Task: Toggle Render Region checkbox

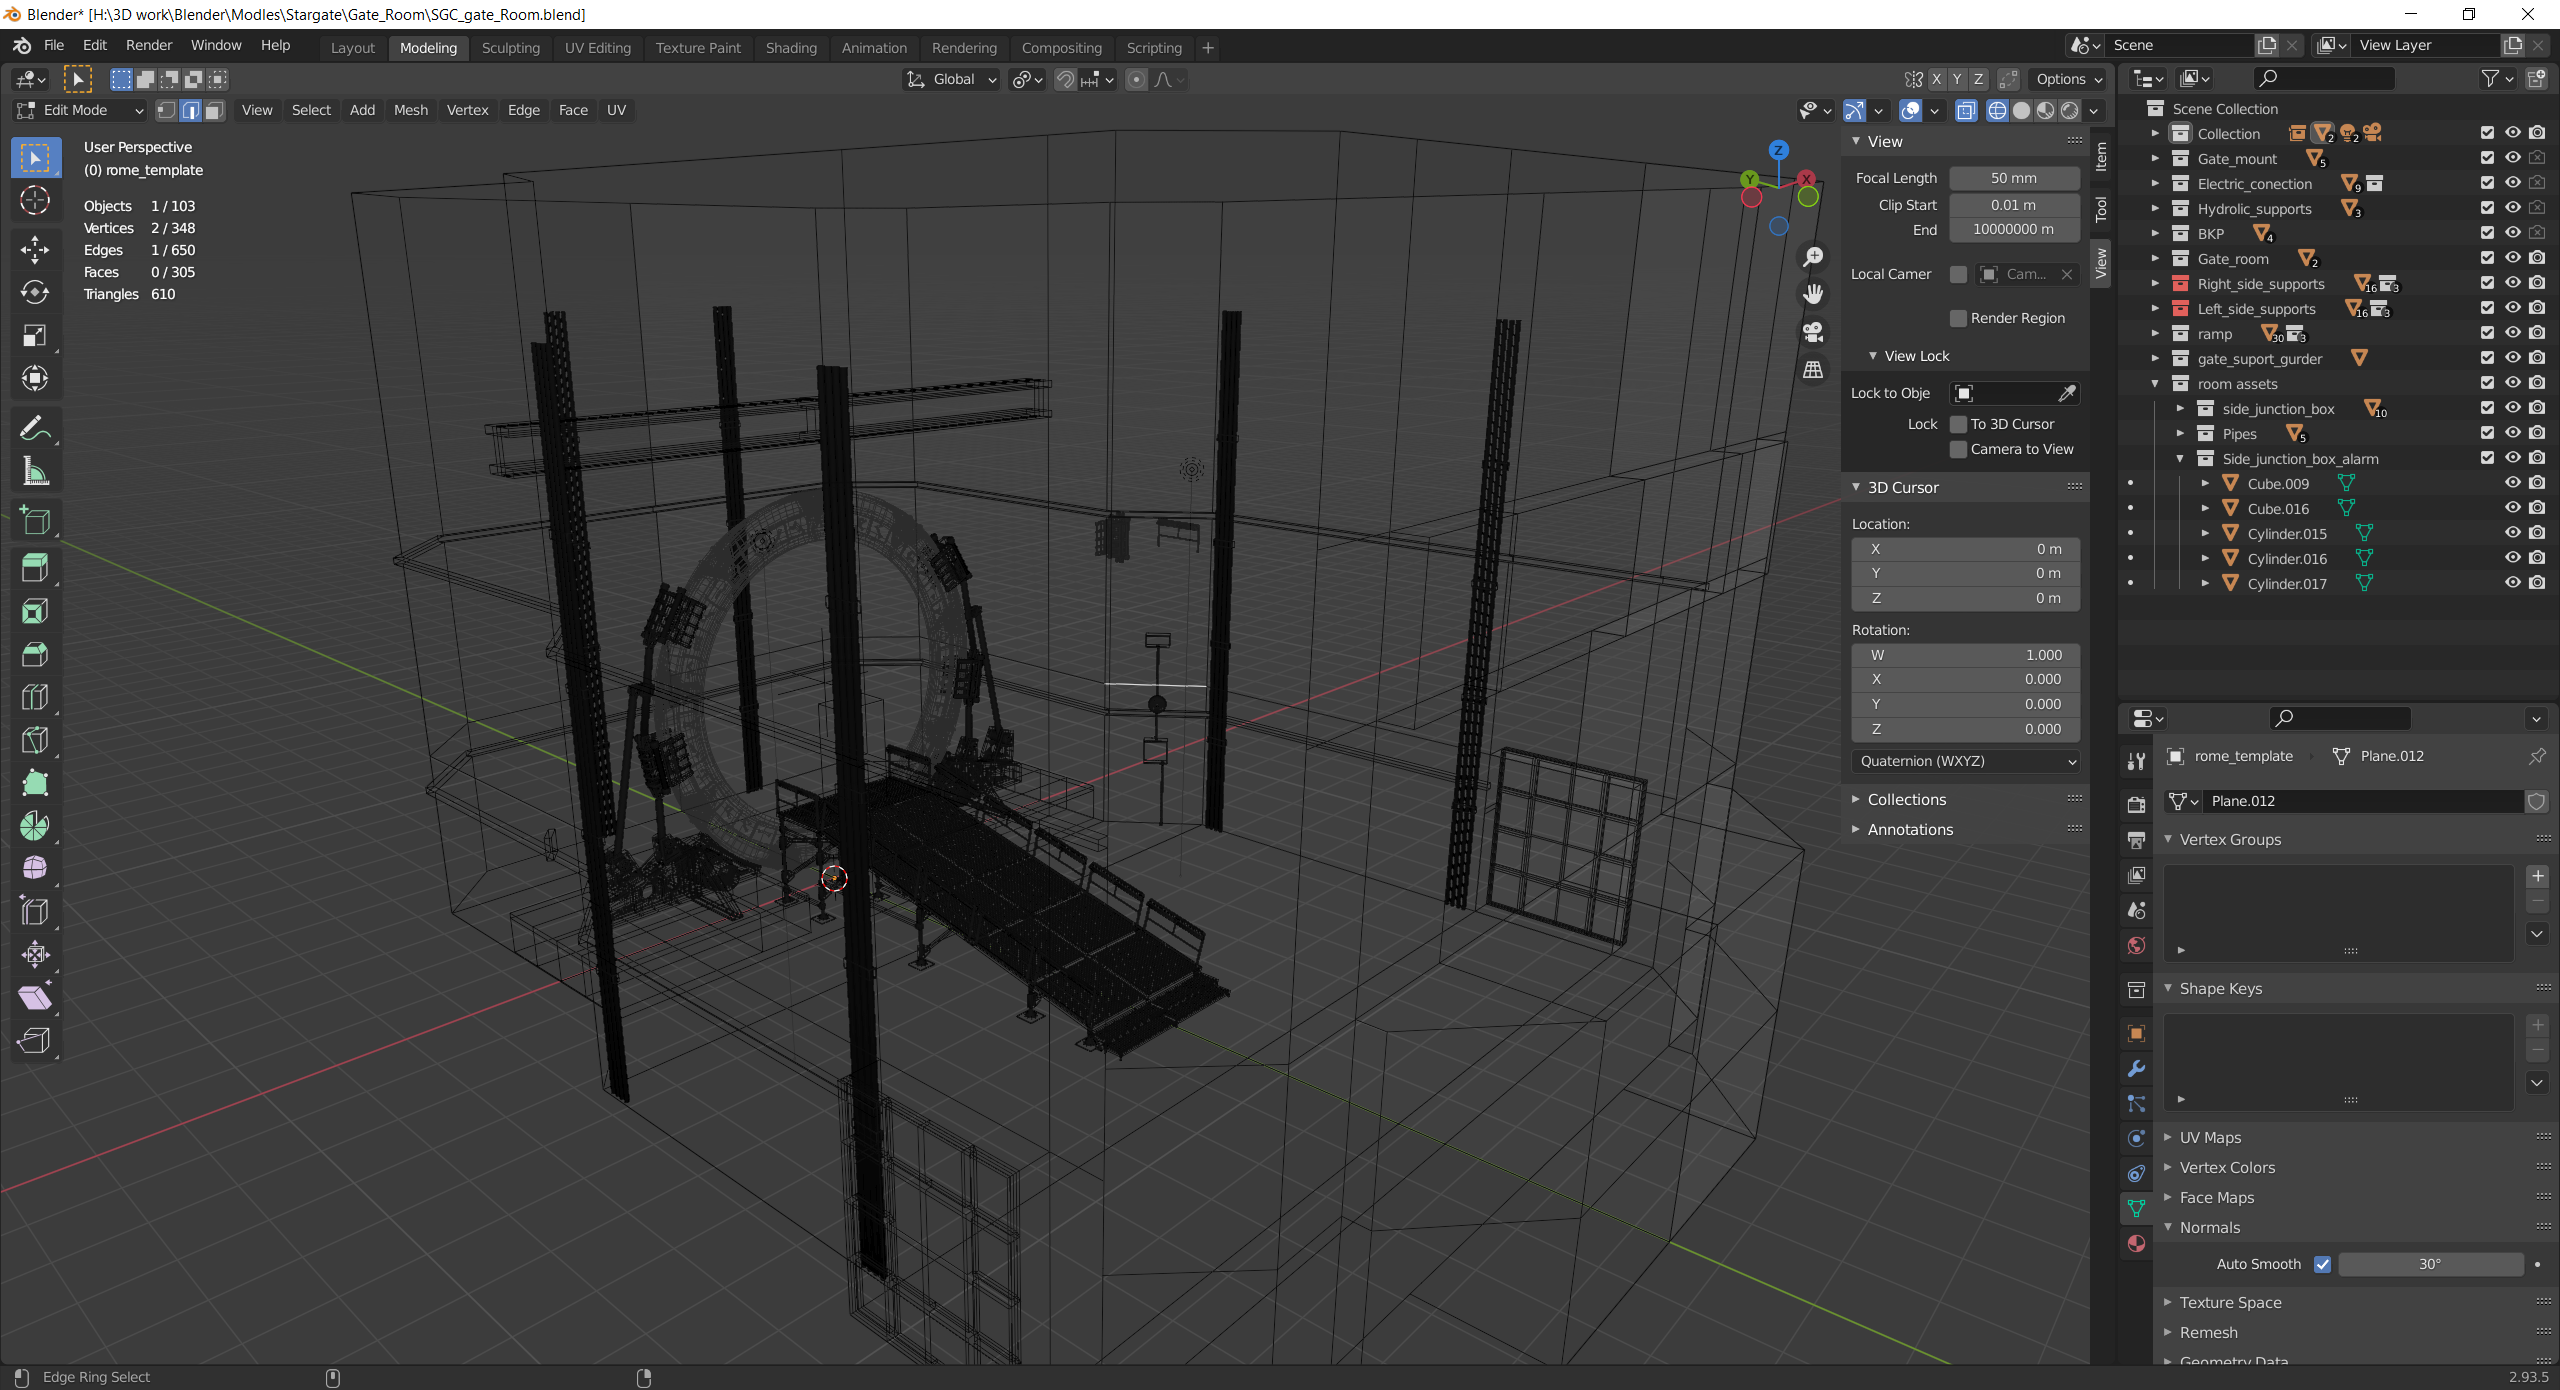Action: (x=1959, y=318)
